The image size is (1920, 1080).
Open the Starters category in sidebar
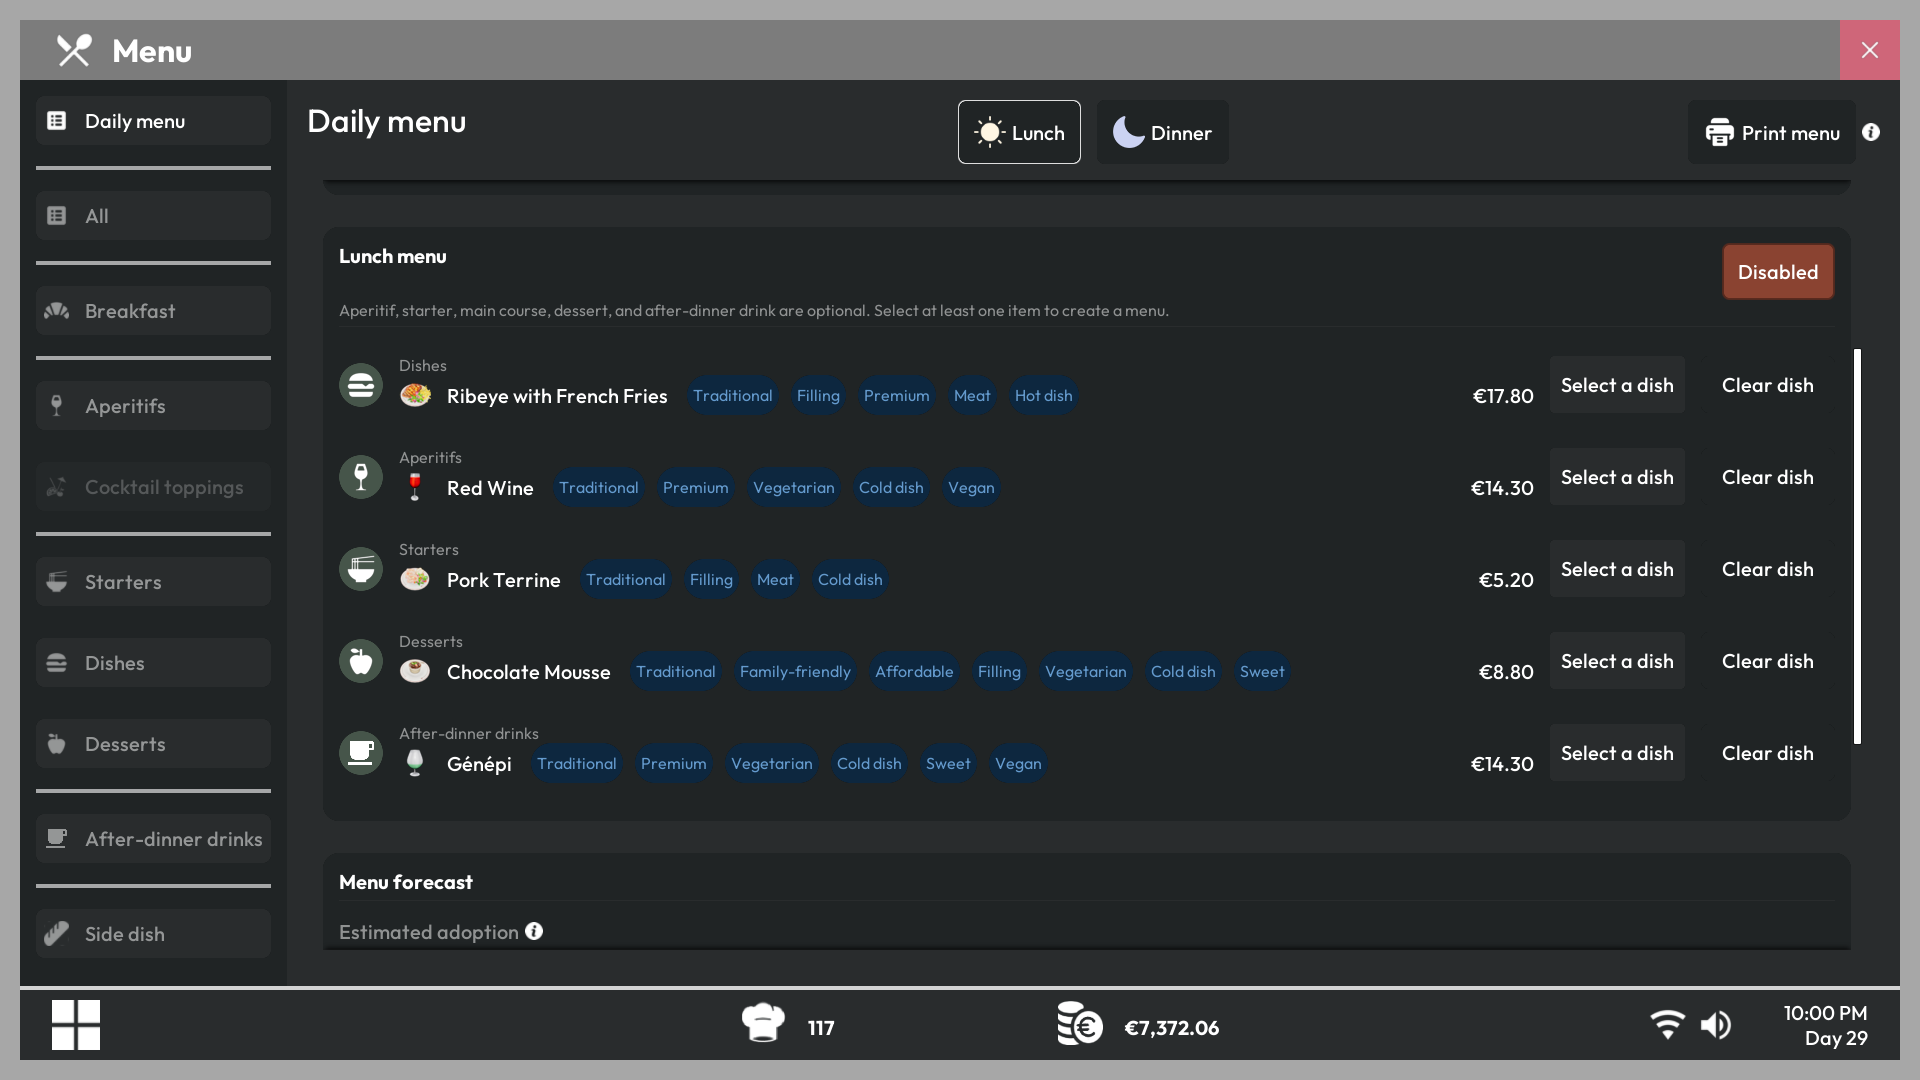tap(153, 582)
